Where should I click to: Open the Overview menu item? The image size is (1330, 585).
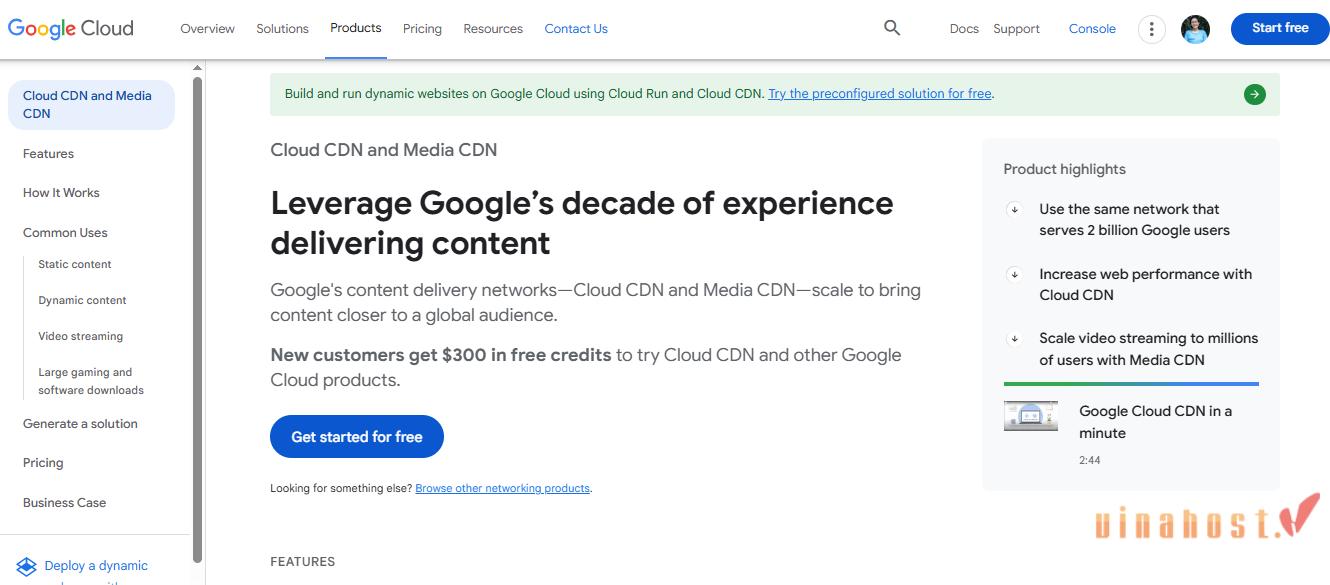point(207,29)
